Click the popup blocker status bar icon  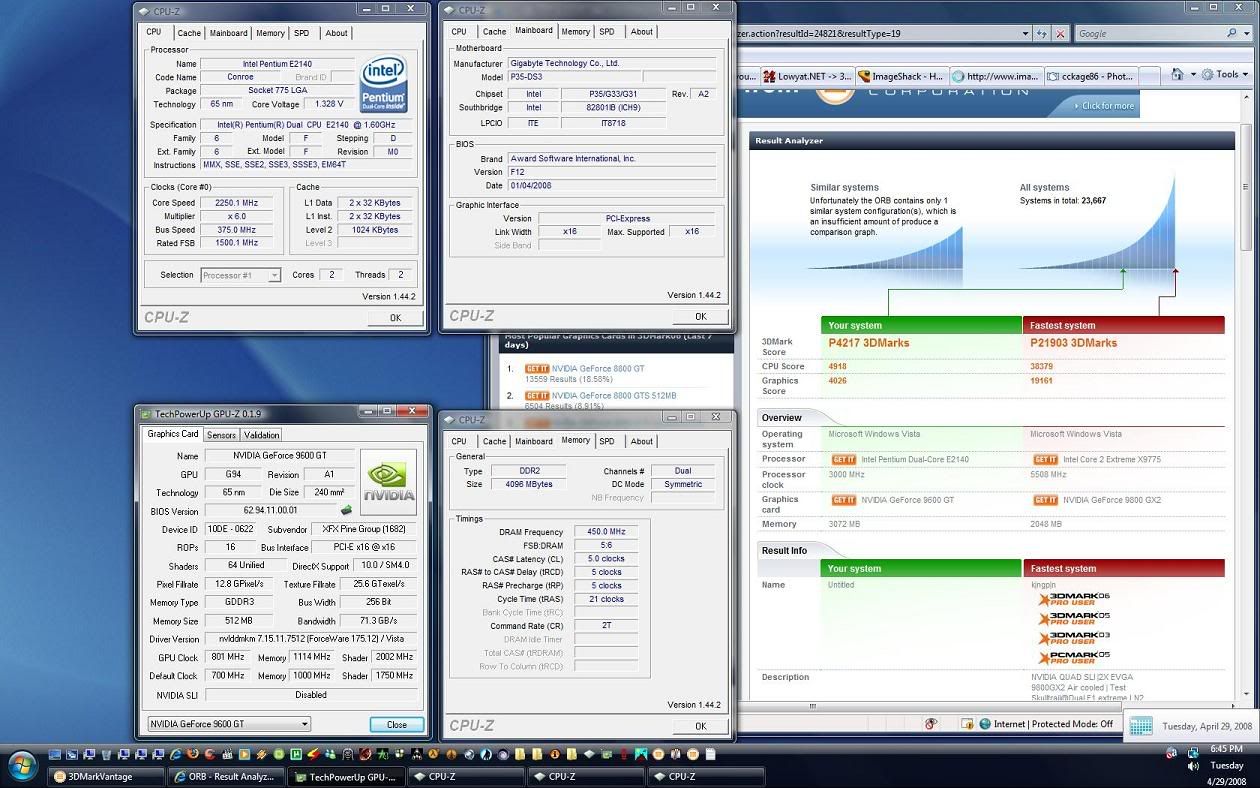coord(930,724)
